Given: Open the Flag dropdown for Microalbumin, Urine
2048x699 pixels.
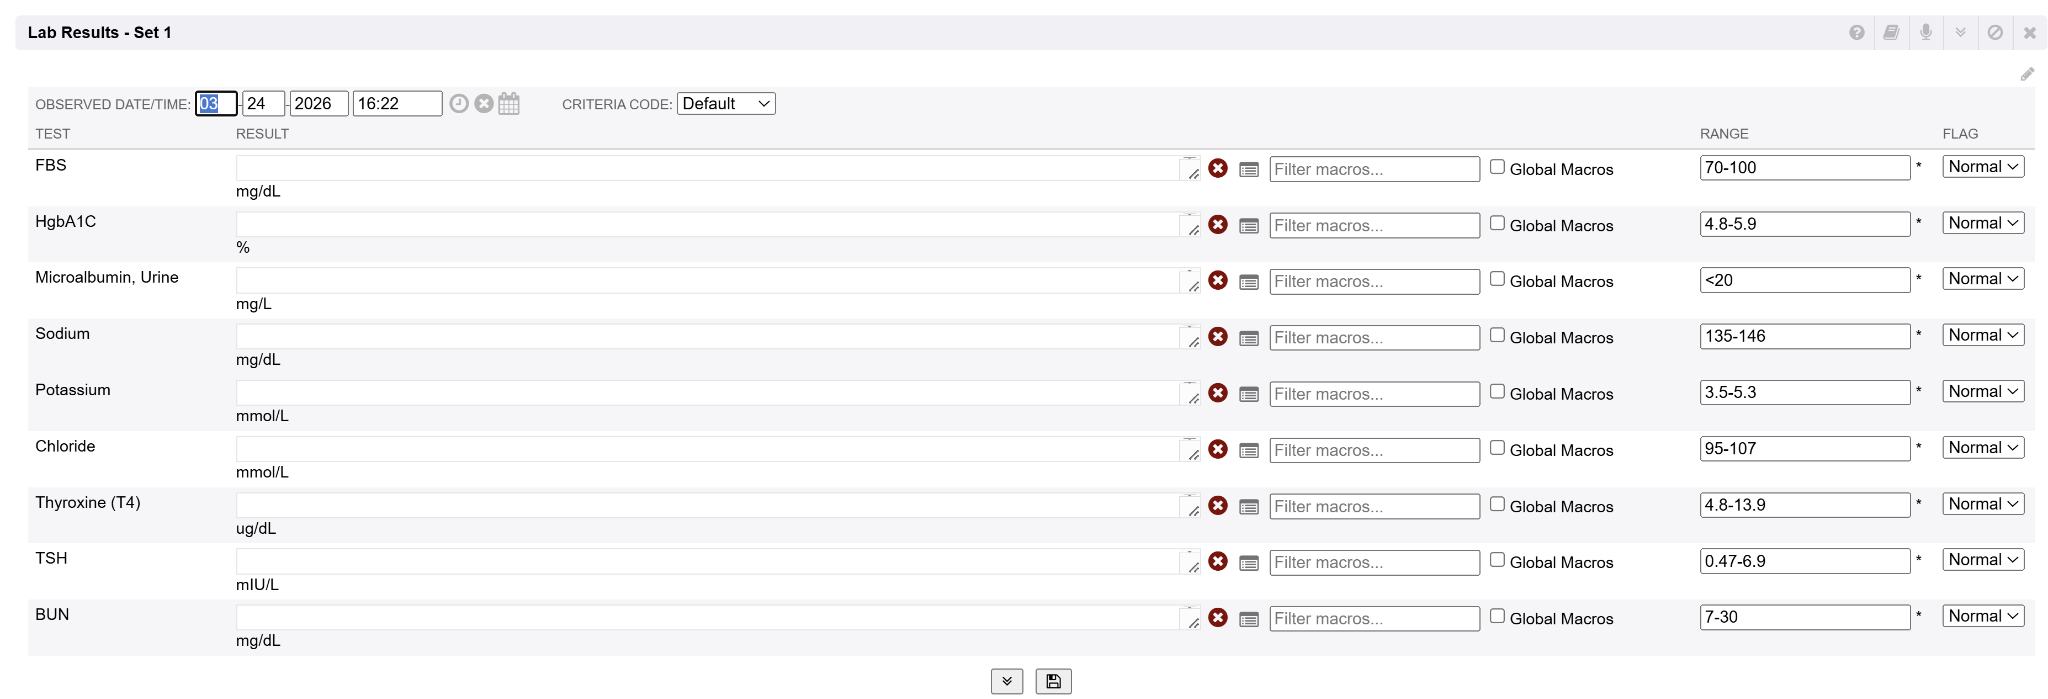Looking at the screenshot, I should 1983,279.
